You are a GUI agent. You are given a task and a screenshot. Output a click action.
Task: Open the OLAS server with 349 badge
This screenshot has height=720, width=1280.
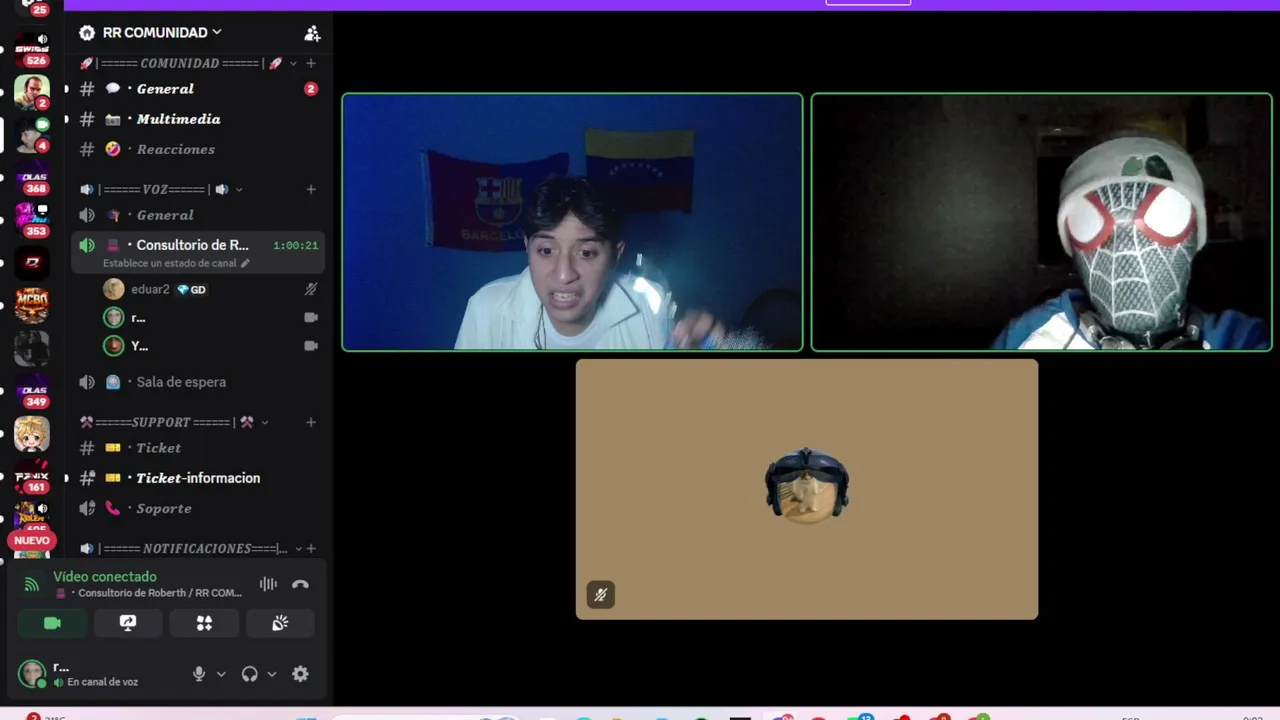click(32, 392)
